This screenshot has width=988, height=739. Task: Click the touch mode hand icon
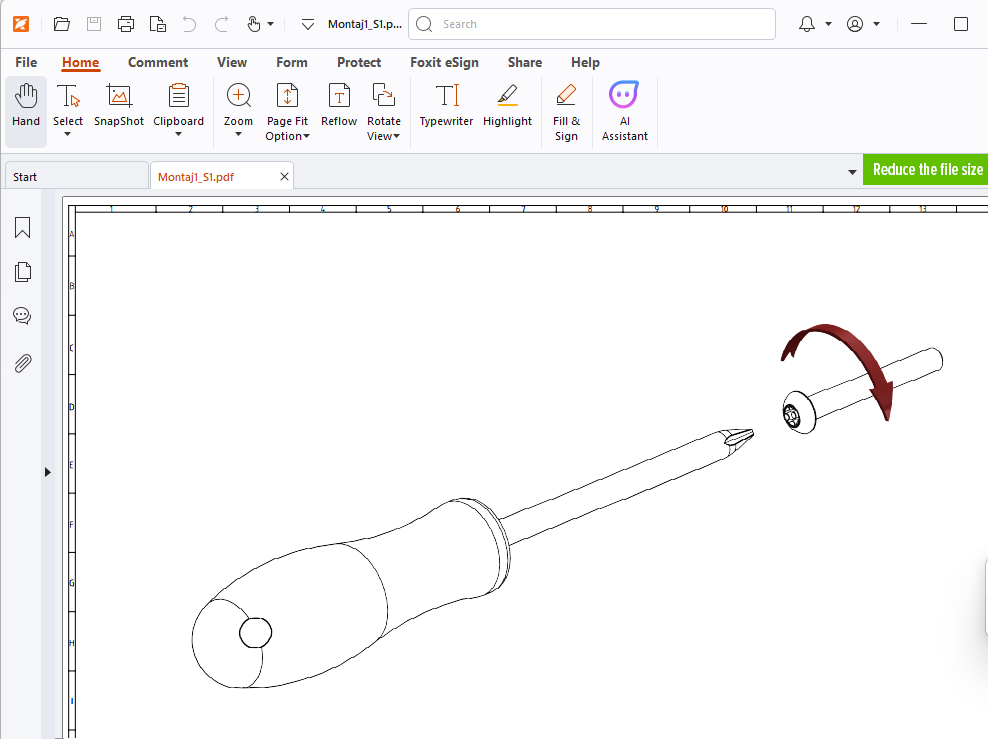click(x=253, y=24)
